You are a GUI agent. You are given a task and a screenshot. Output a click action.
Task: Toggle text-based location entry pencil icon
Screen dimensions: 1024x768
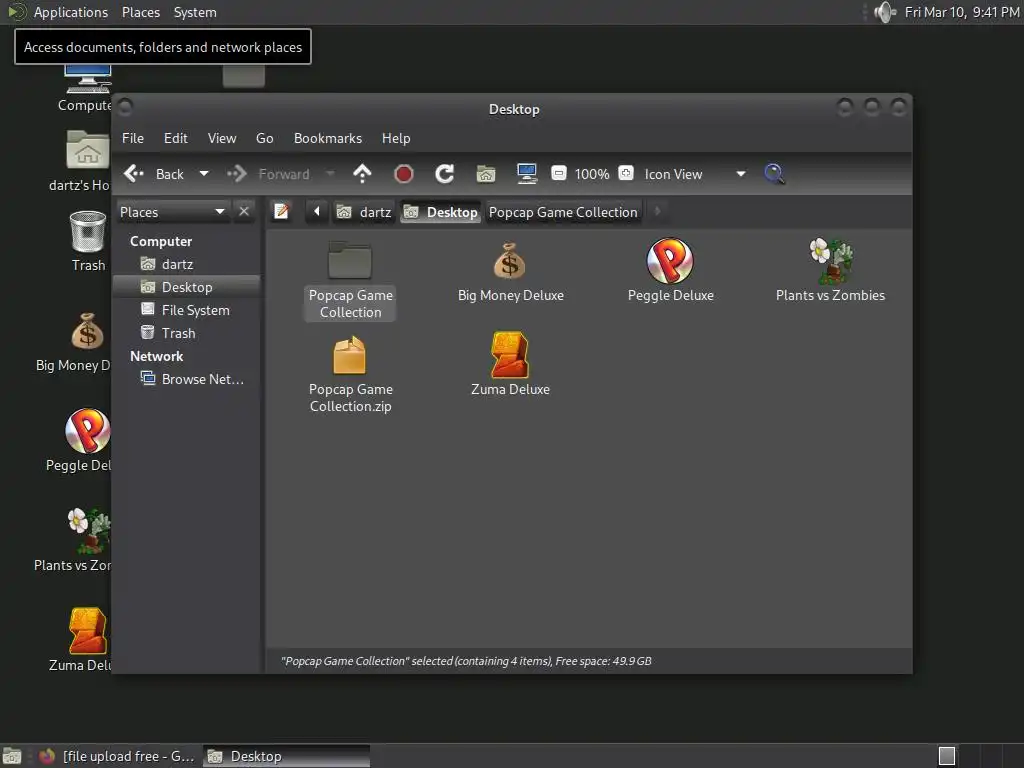coord(281,212)
